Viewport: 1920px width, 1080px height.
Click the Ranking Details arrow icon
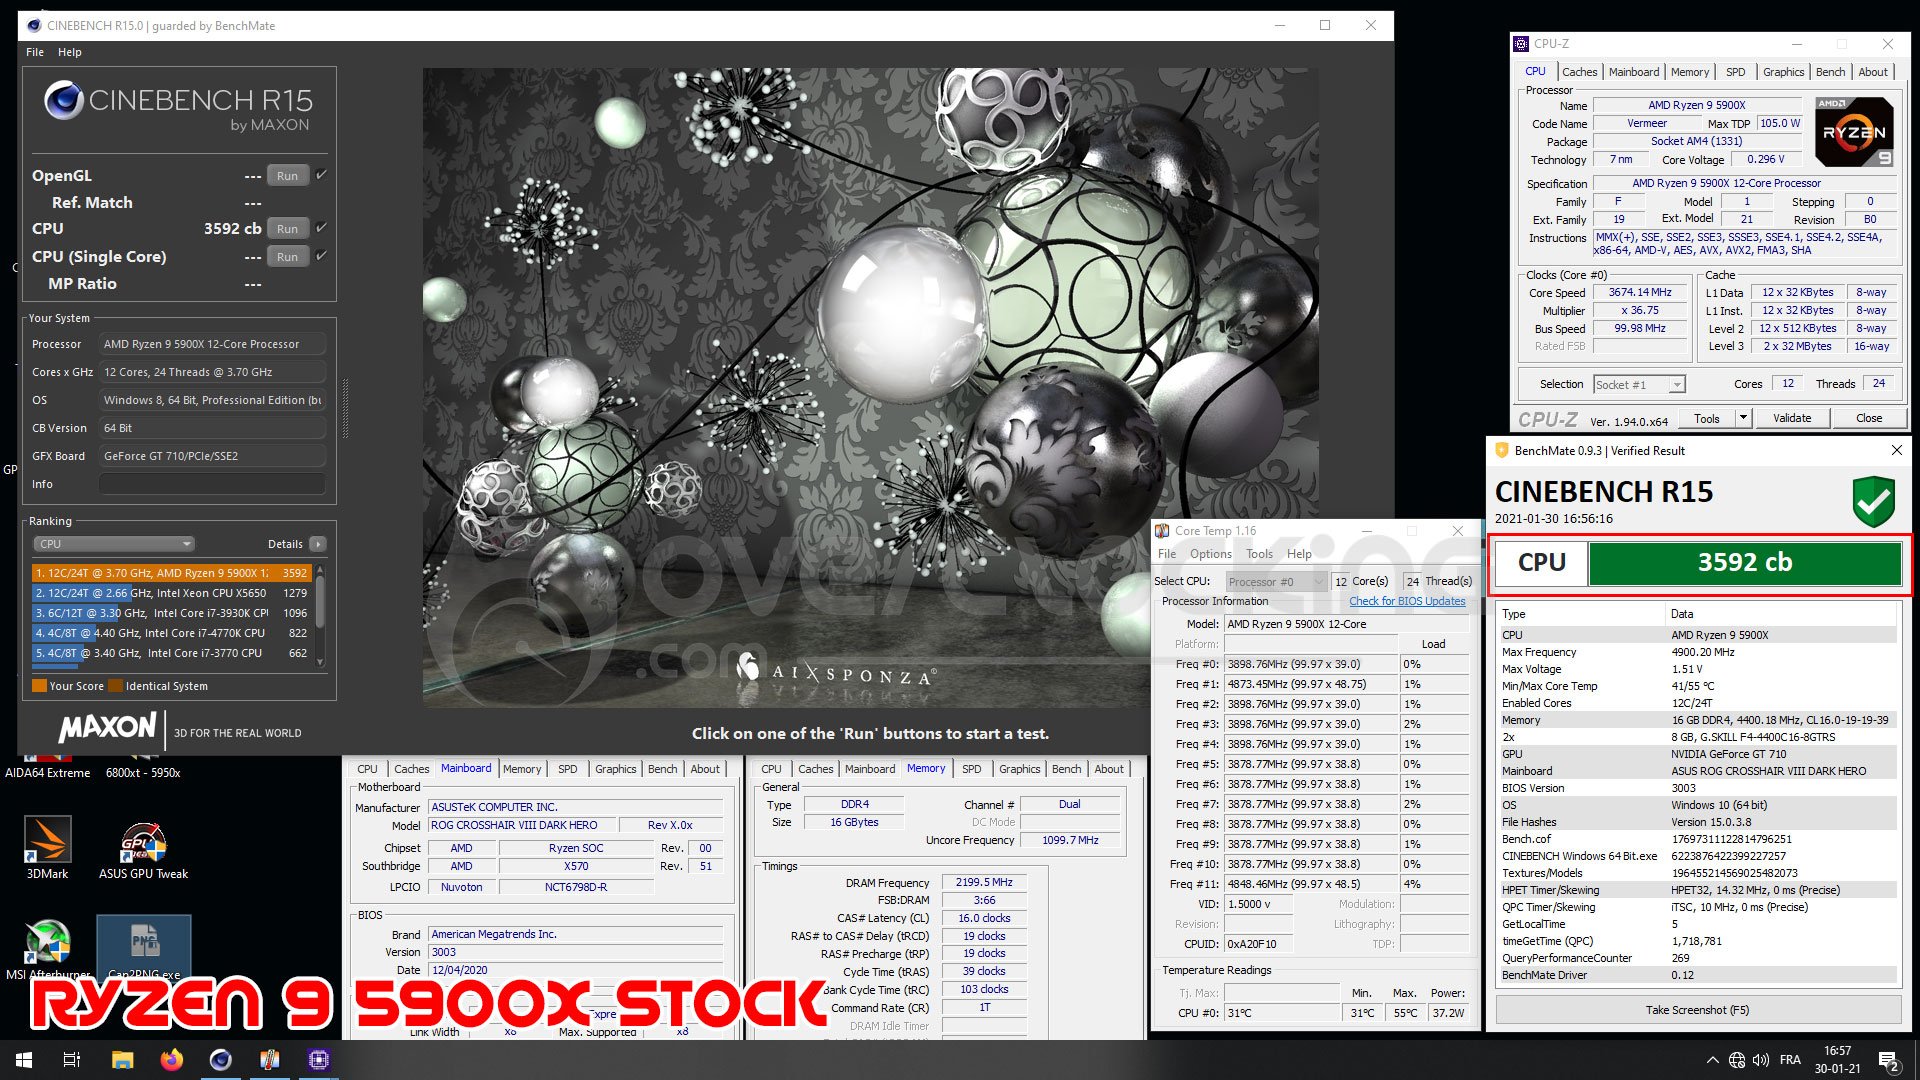click(318, 544)
